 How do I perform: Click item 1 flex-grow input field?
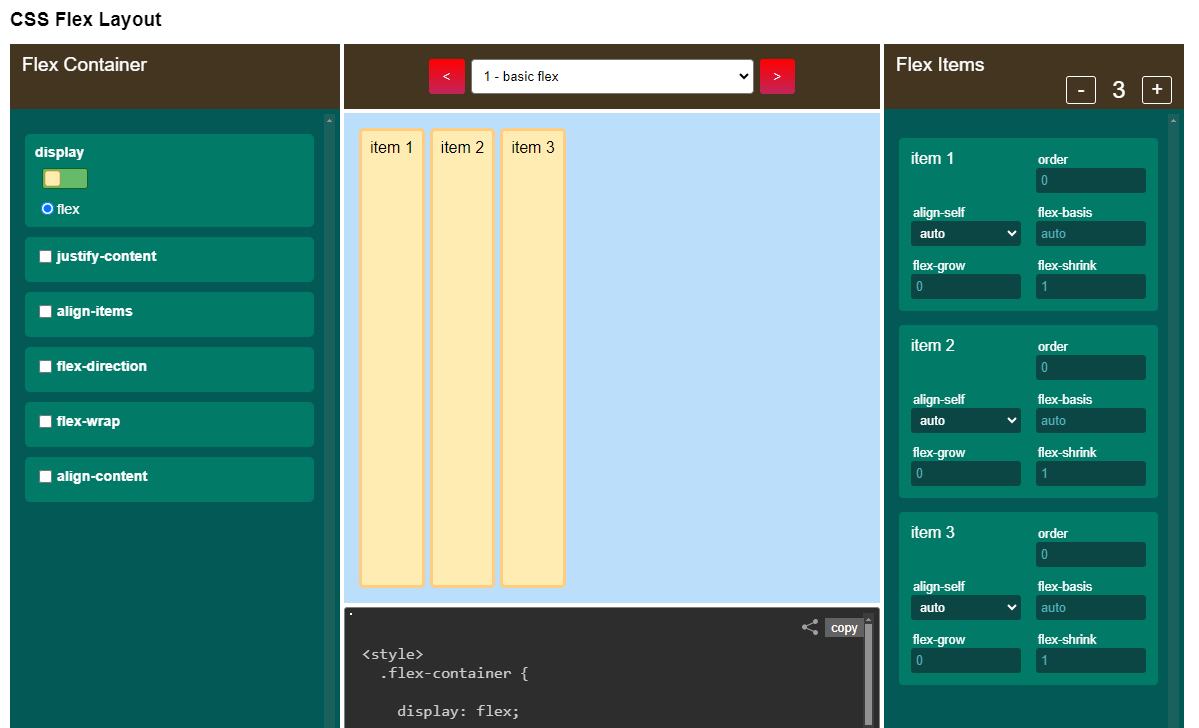[x=965, y=287]
